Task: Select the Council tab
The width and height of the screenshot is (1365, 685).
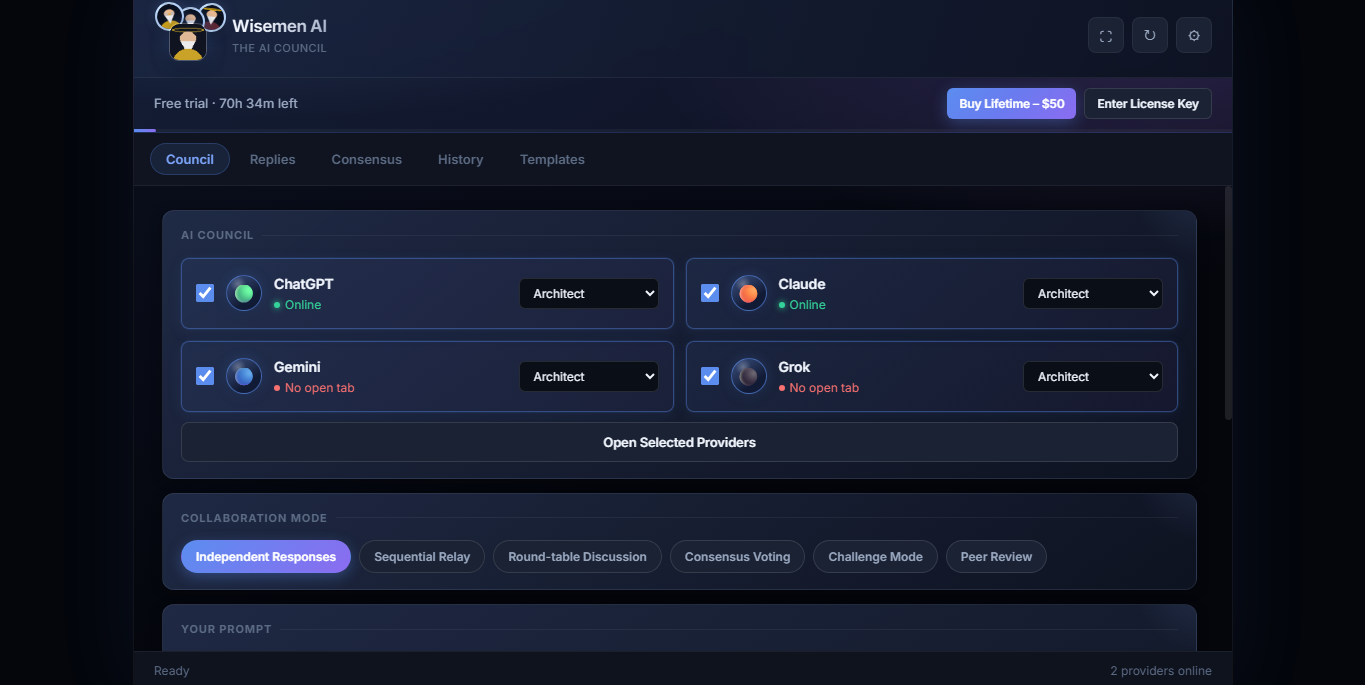Action: pyautogui.click(x=190, y=159)
